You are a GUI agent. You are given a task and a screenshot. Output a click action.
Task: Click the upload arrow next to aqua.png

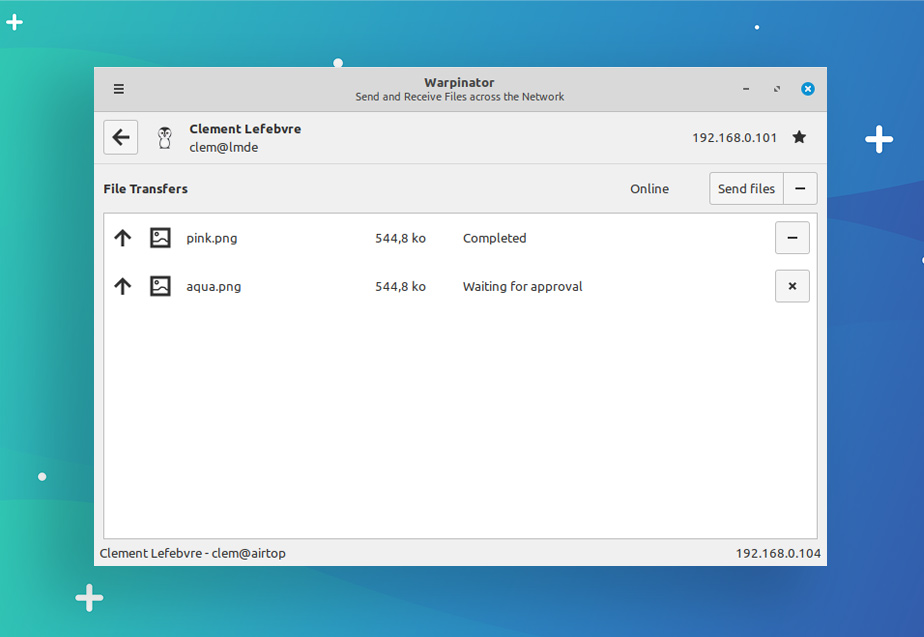[122, 286]
